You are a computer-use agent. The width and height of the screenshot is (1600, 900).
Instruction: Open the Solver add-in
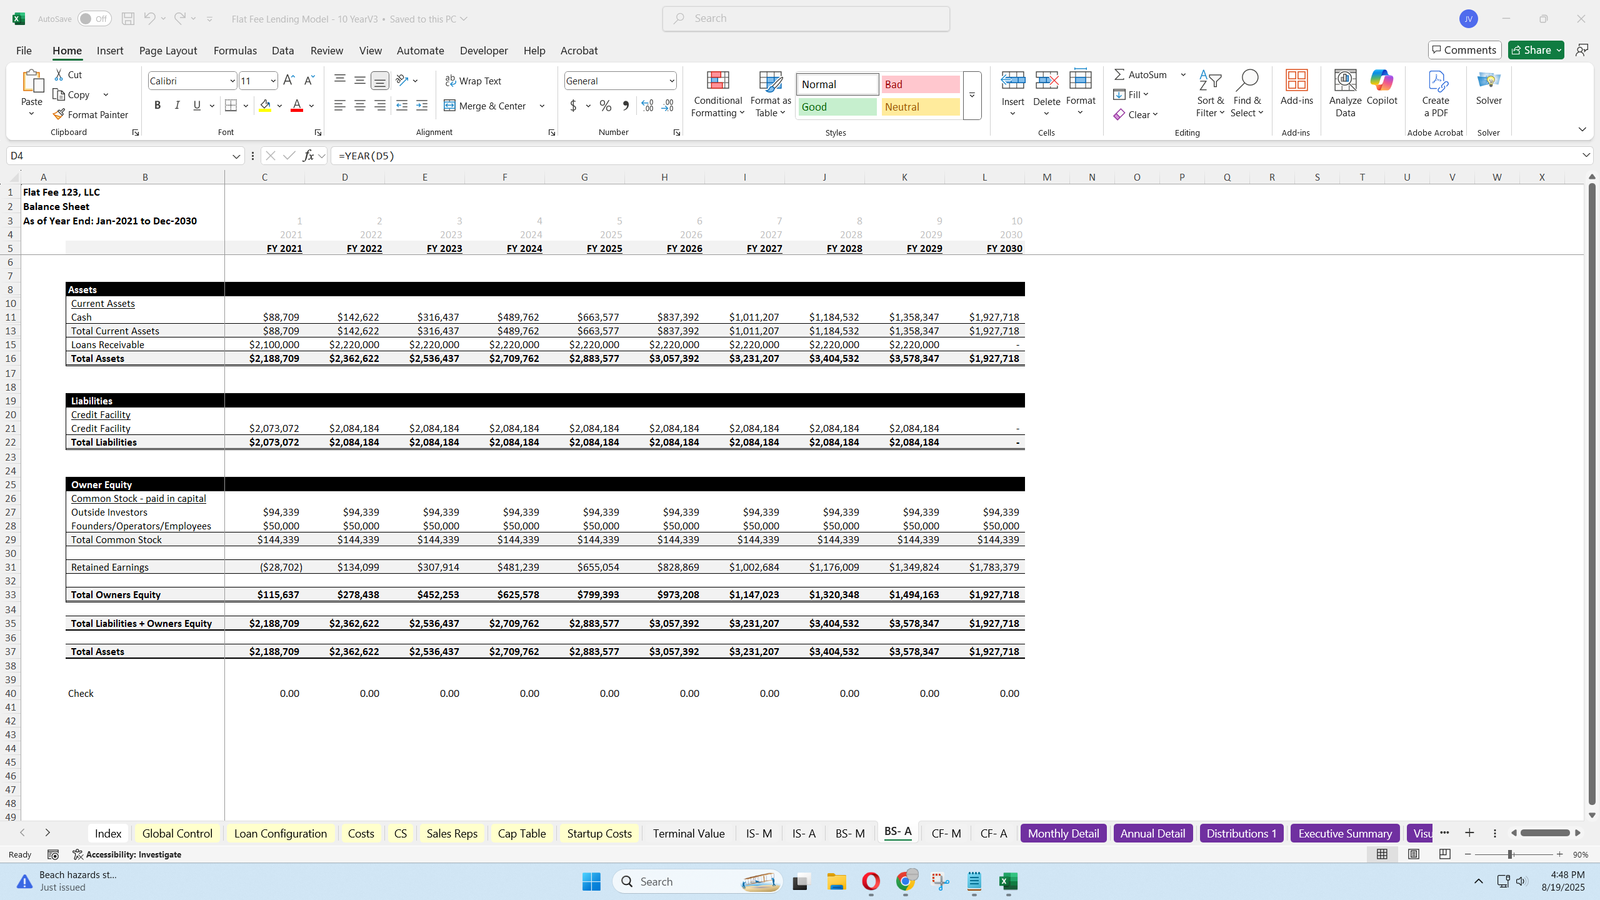[1488, 88]
